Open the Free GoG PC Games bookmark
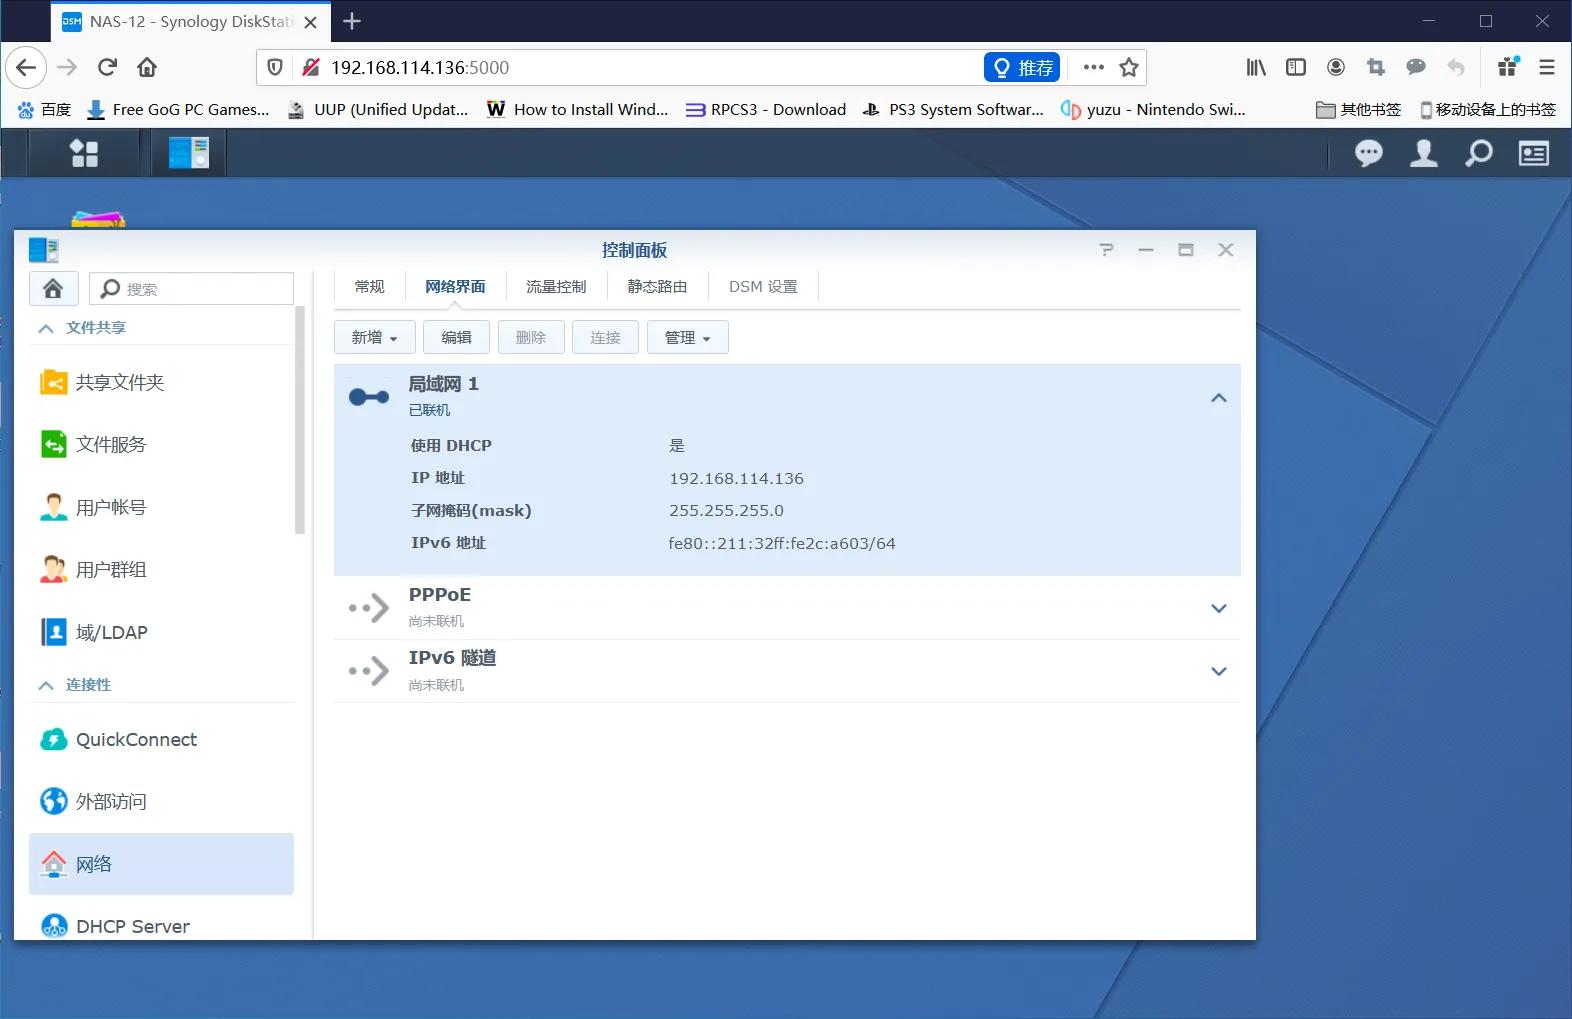1572x1019 pixels. (178, 109)
